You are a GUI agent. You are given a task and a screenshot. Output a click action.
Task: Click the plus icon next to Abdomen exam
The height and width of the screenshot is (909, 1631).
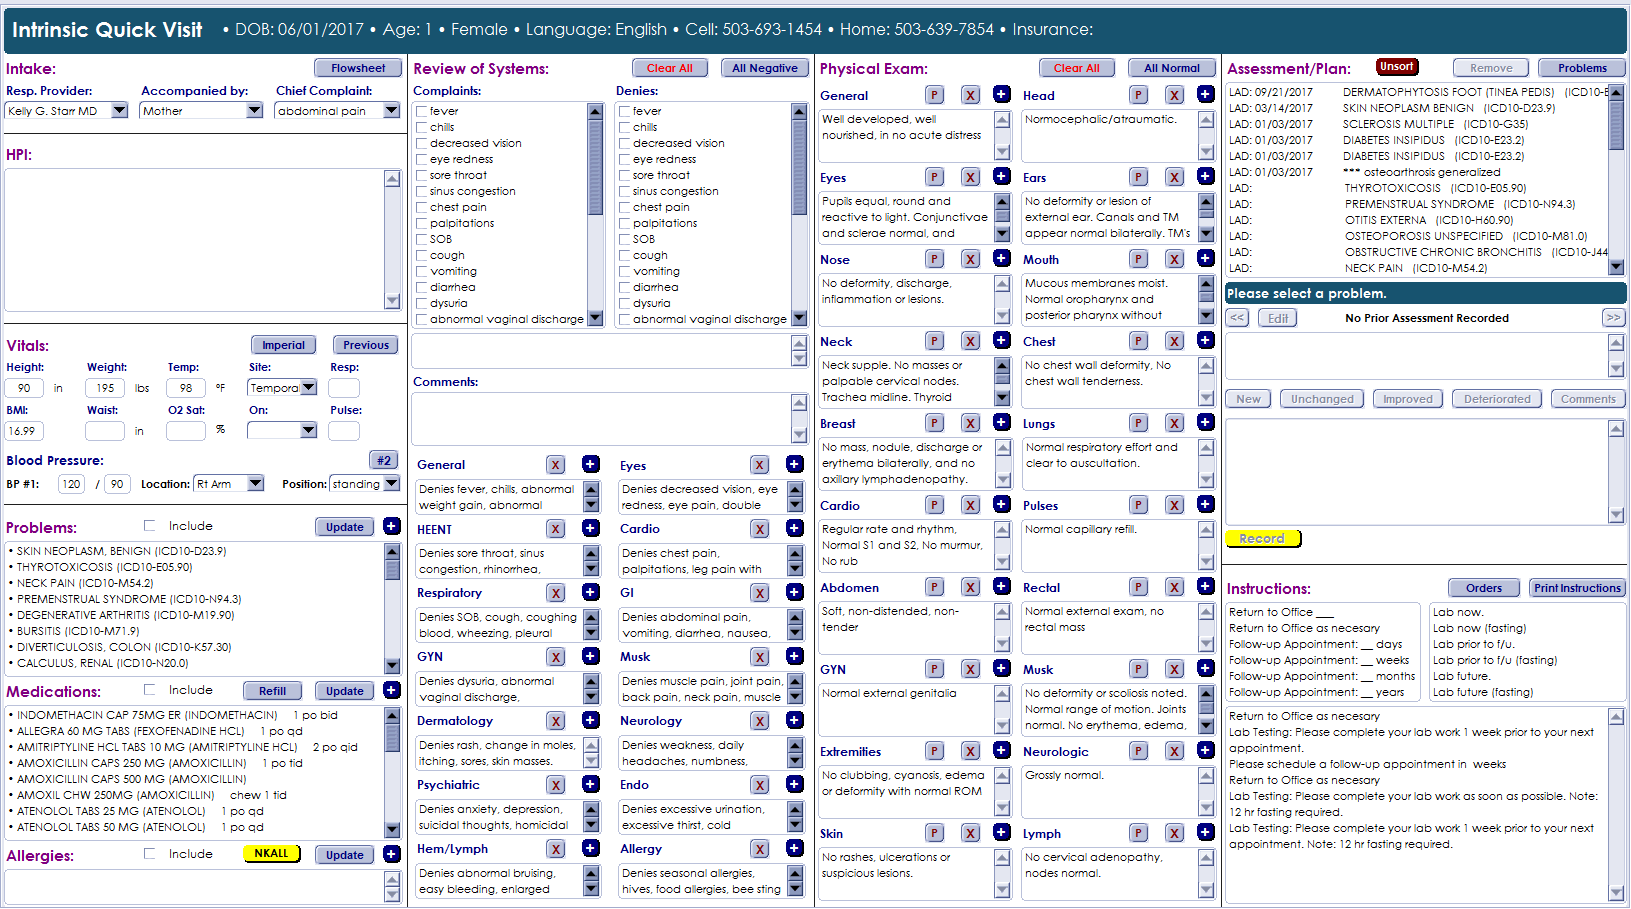[x=1001, y=587]
